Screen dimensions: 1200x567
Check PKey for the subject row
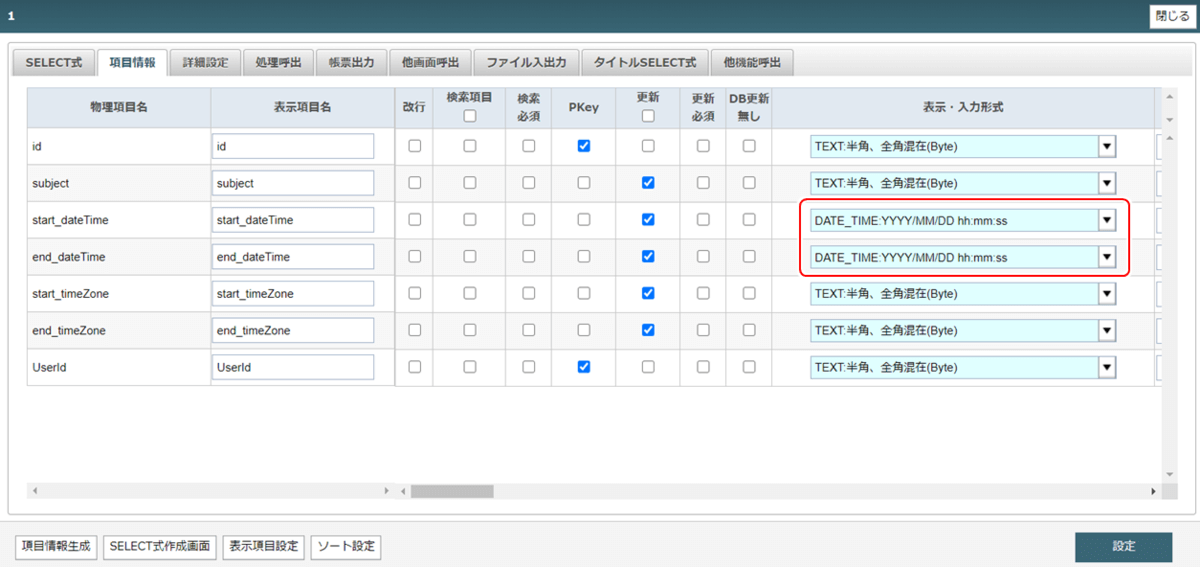point(584,183)
